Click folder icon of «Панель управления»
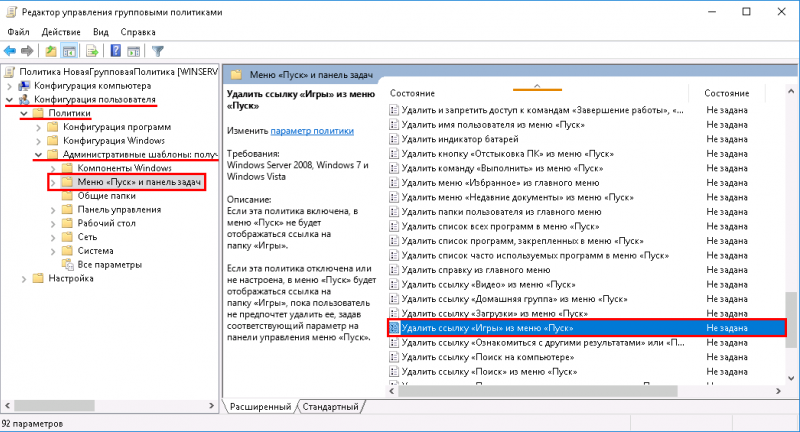Viewport: 800px width, 432px height. click(x=67, y=210)
